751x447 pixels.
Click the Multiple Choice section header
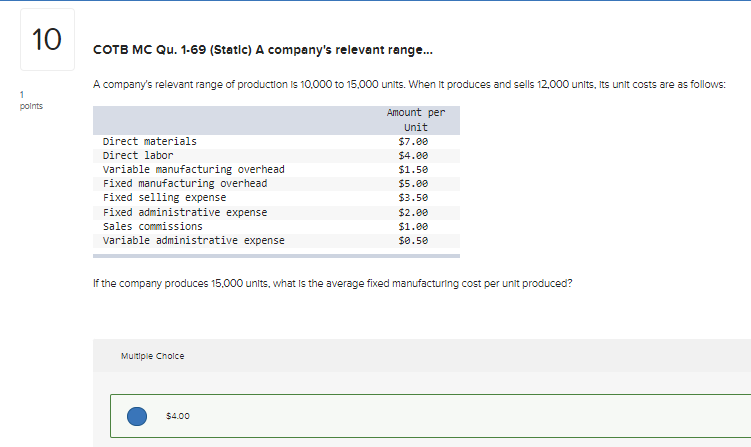tap(152, 356)
